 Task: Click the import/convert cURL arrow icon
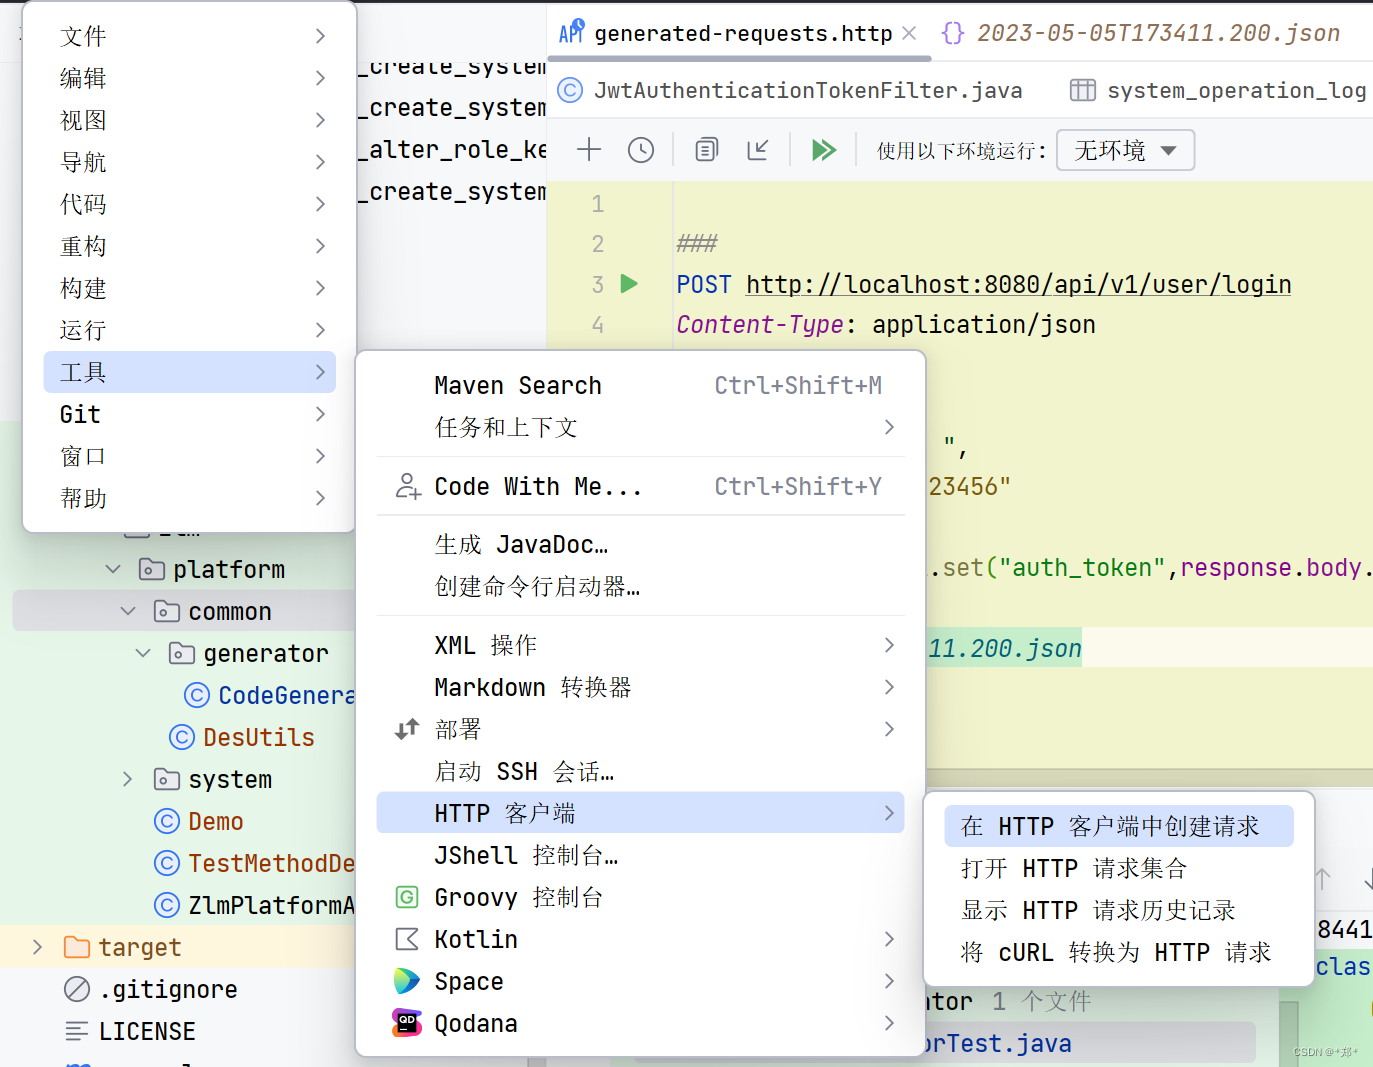tap(758, 150)
